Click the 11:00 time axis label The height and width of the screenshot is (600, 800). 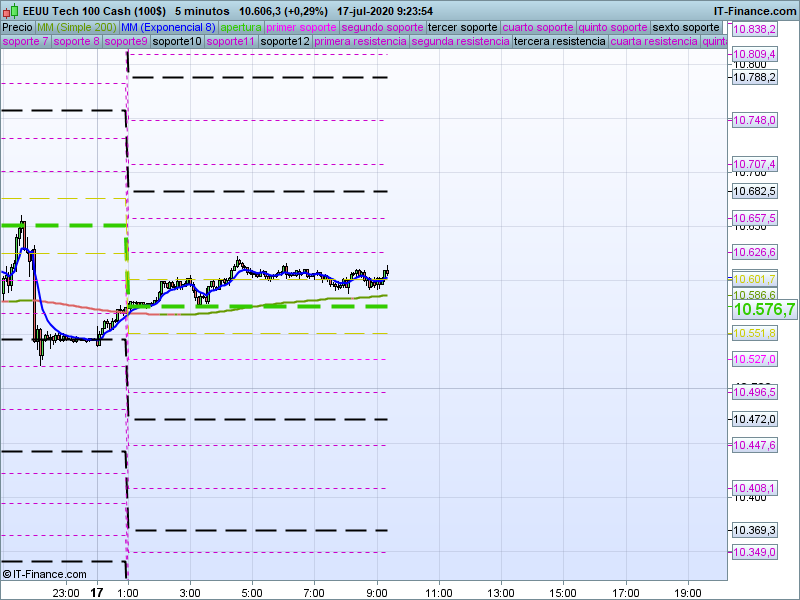pos(439,593)
